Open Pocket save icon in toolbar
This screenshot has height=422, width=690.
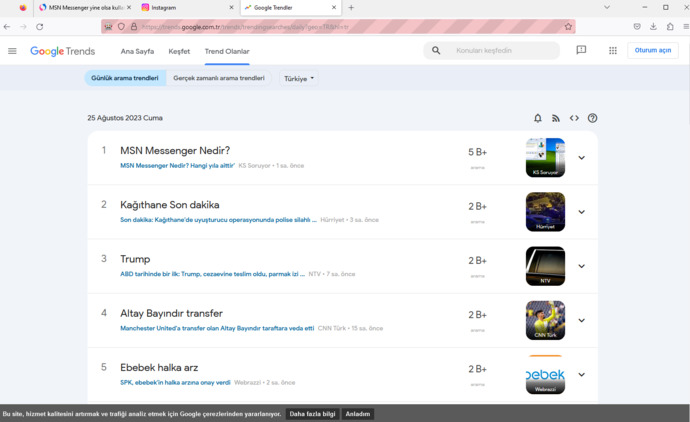click(x=637, y=27)
